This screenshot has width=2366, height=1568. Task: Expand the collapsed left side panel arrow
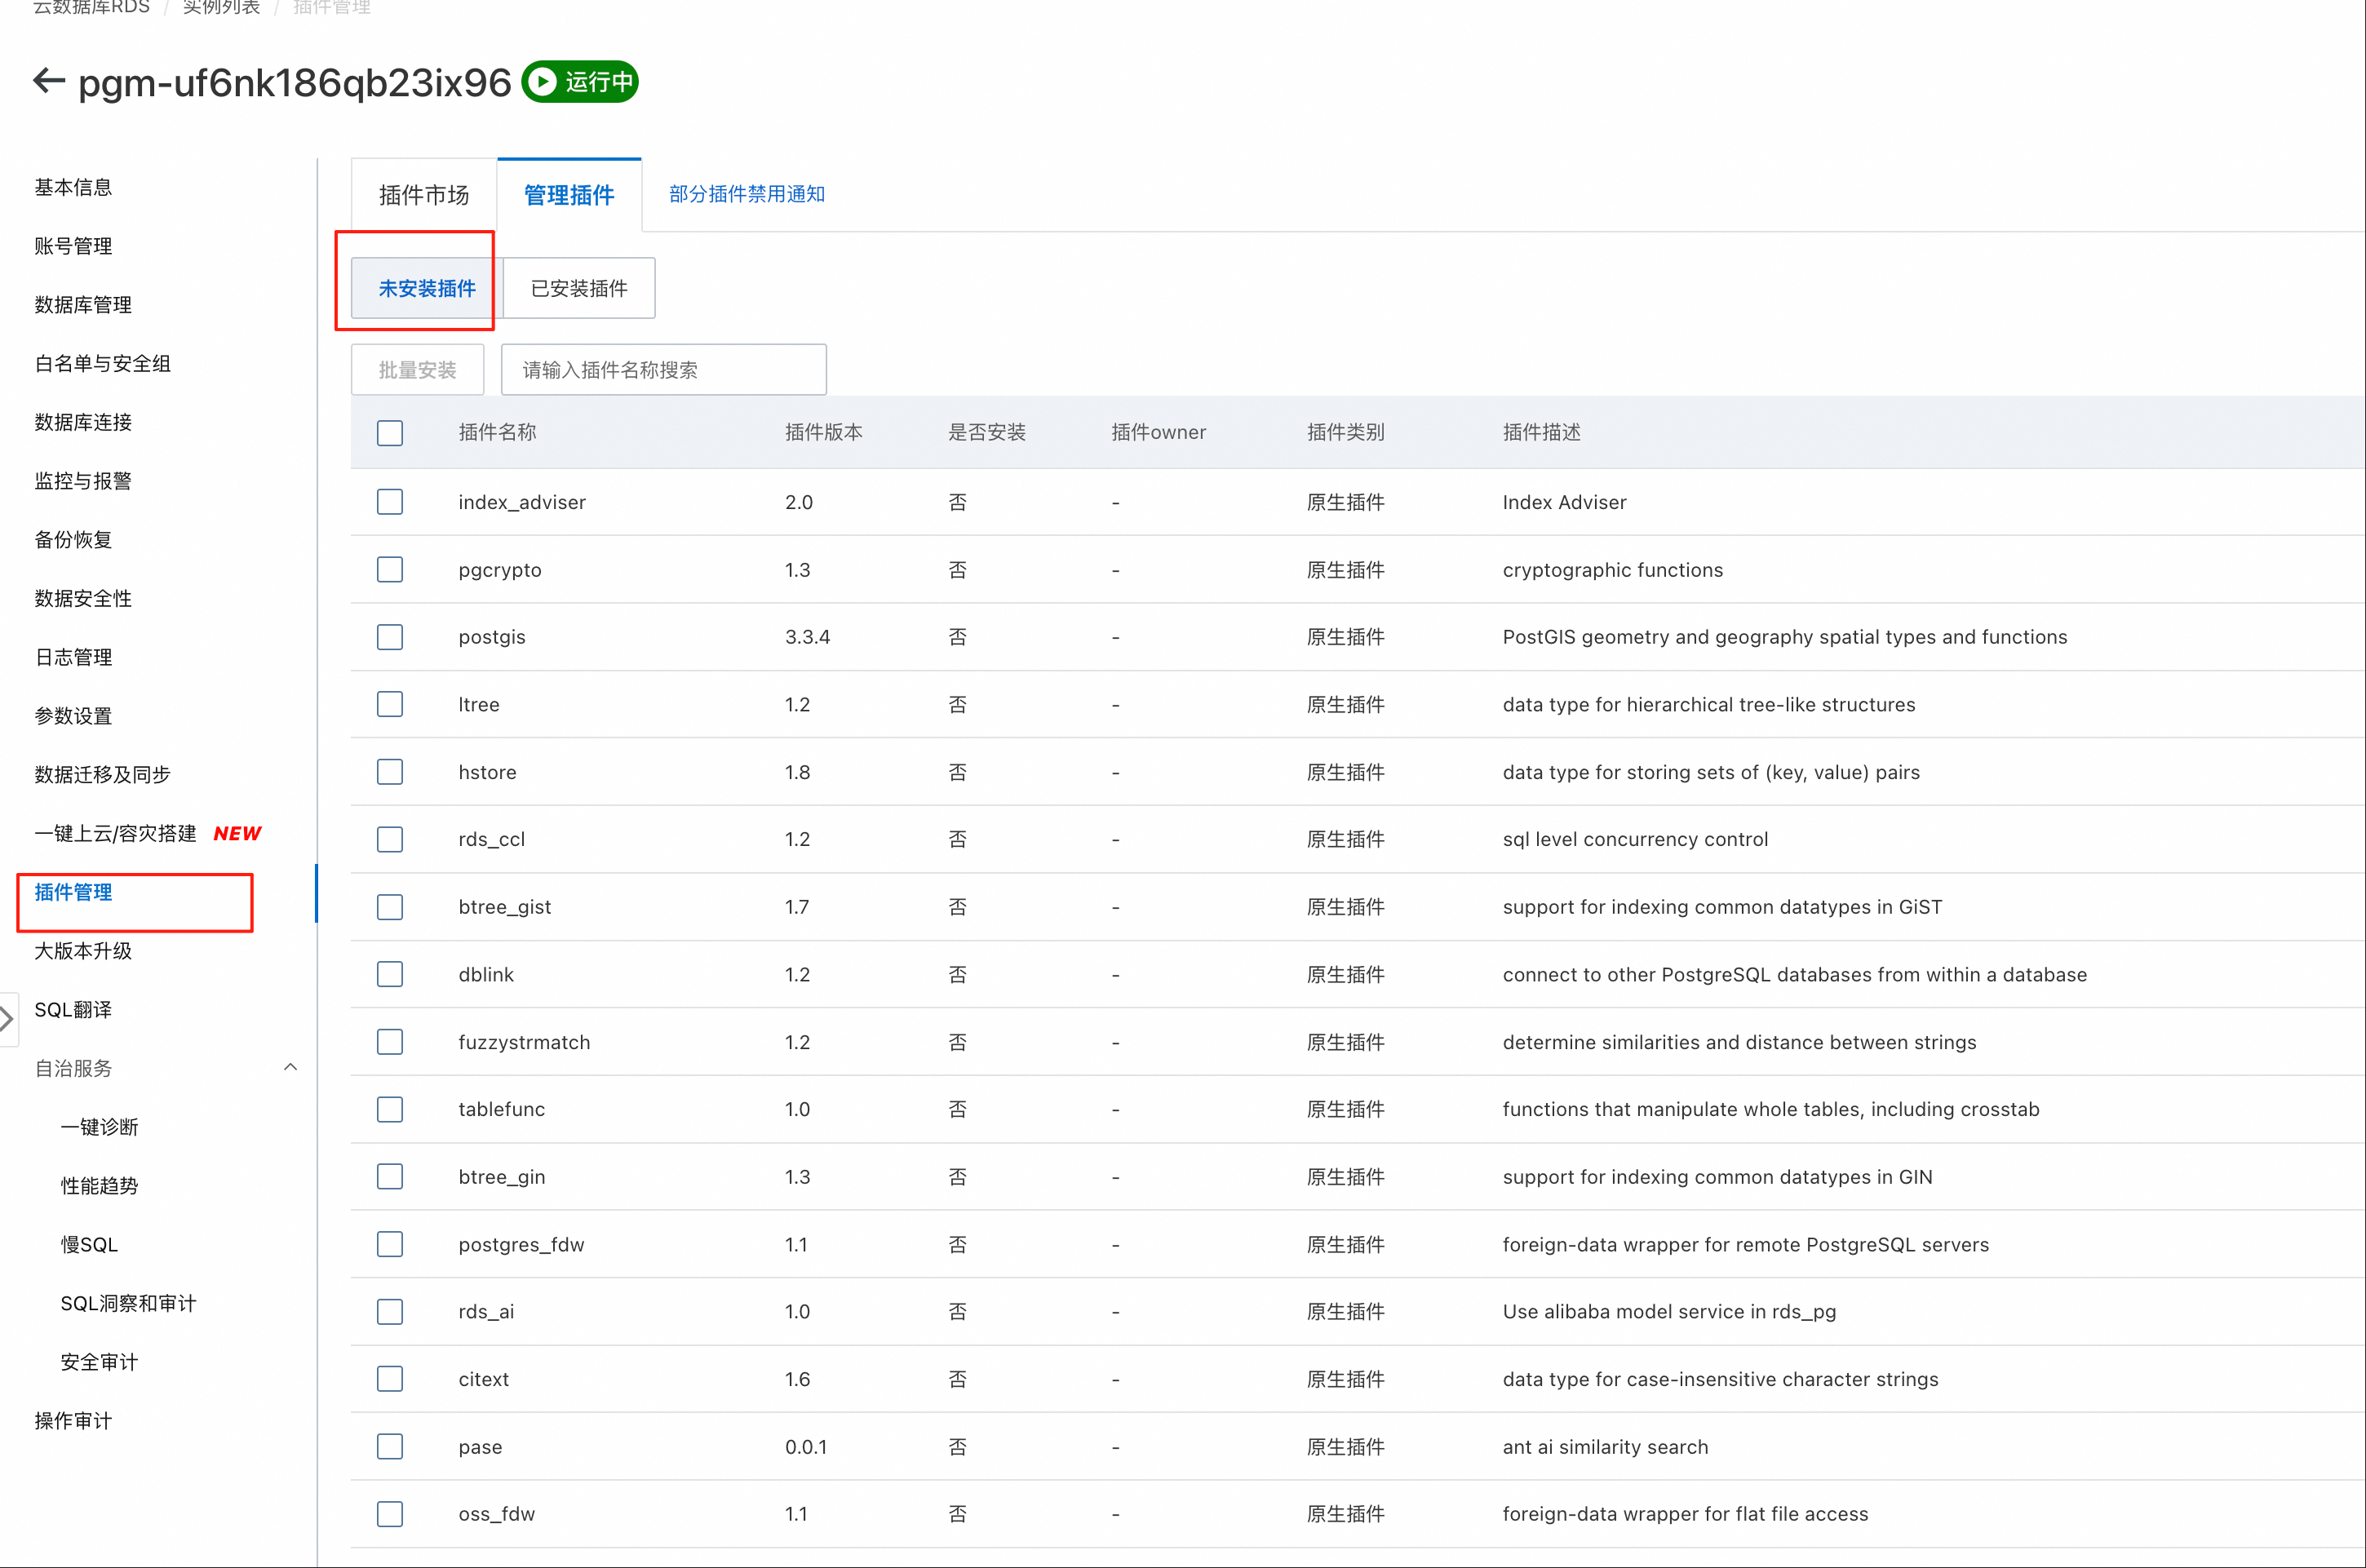click(8, 1018)
